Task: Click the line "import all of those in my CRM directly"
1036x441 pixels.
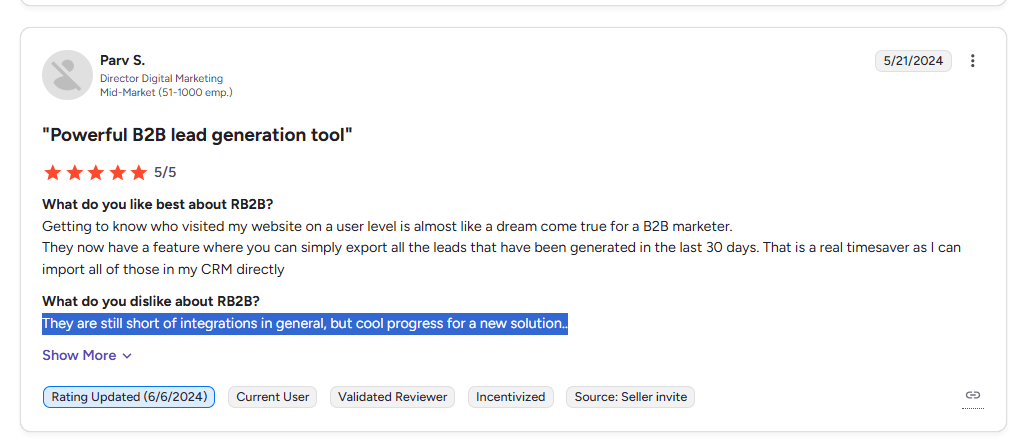Action: [163, 270]
